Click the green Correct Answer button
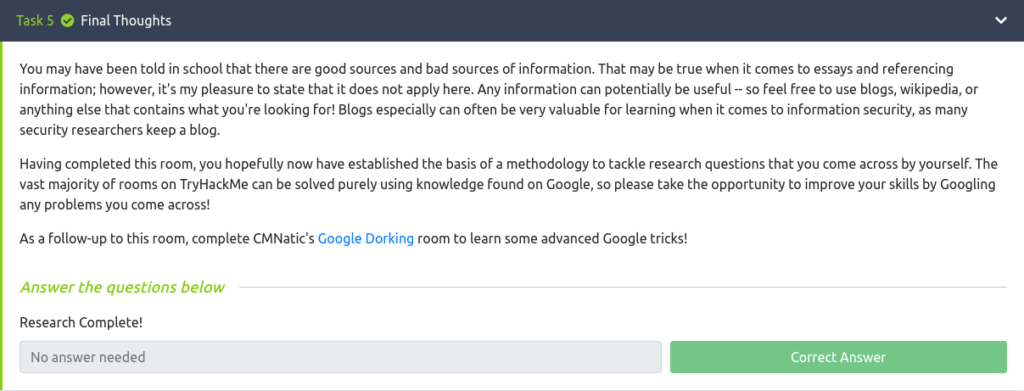Image resolution: width=1024 pixels, height=391 pixels. (x=839, y=357)
